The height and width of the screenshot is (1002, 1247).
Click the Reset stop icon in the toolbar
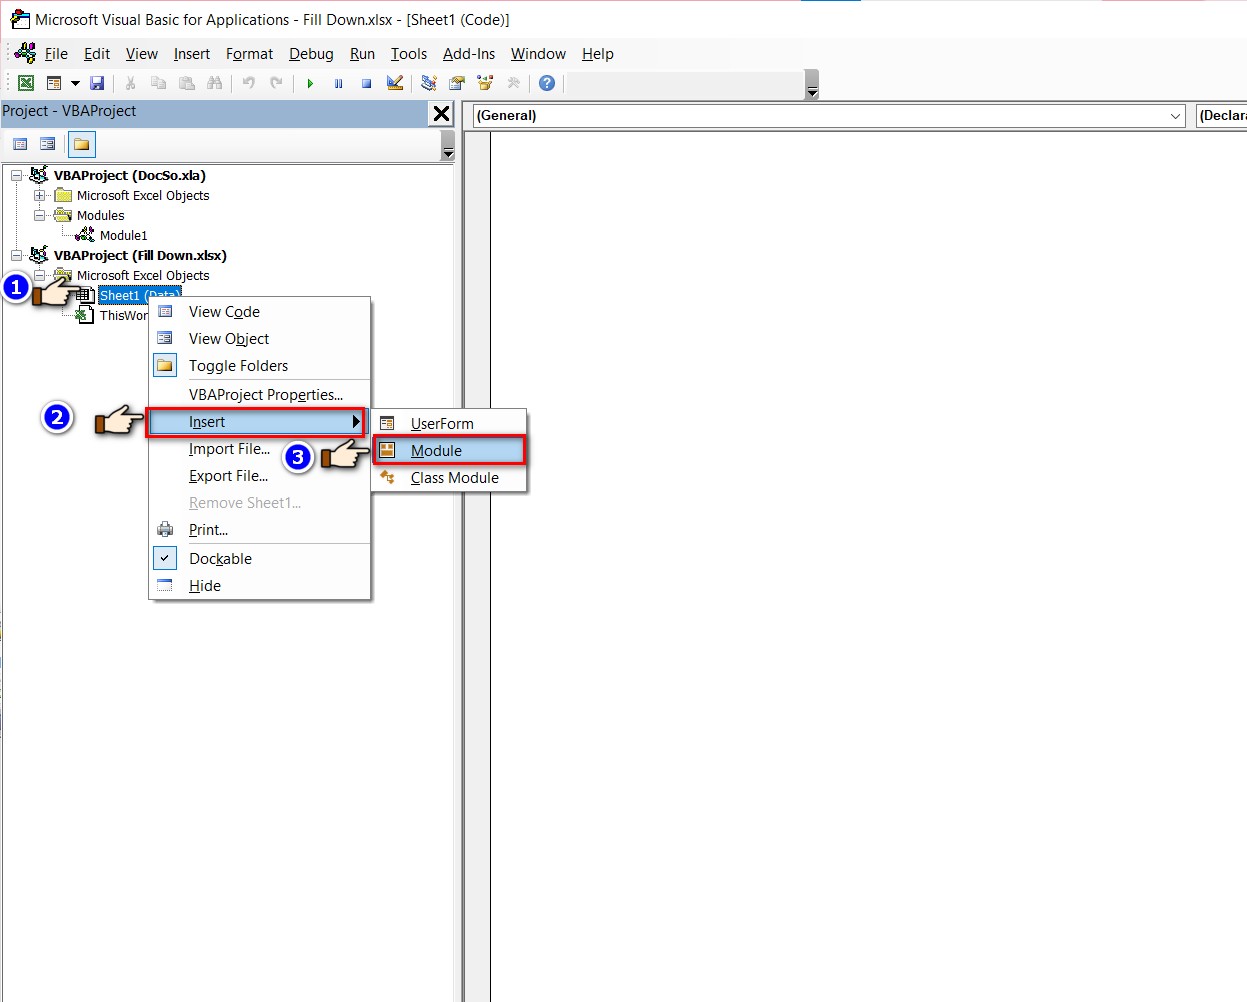[x=367, y=83]
